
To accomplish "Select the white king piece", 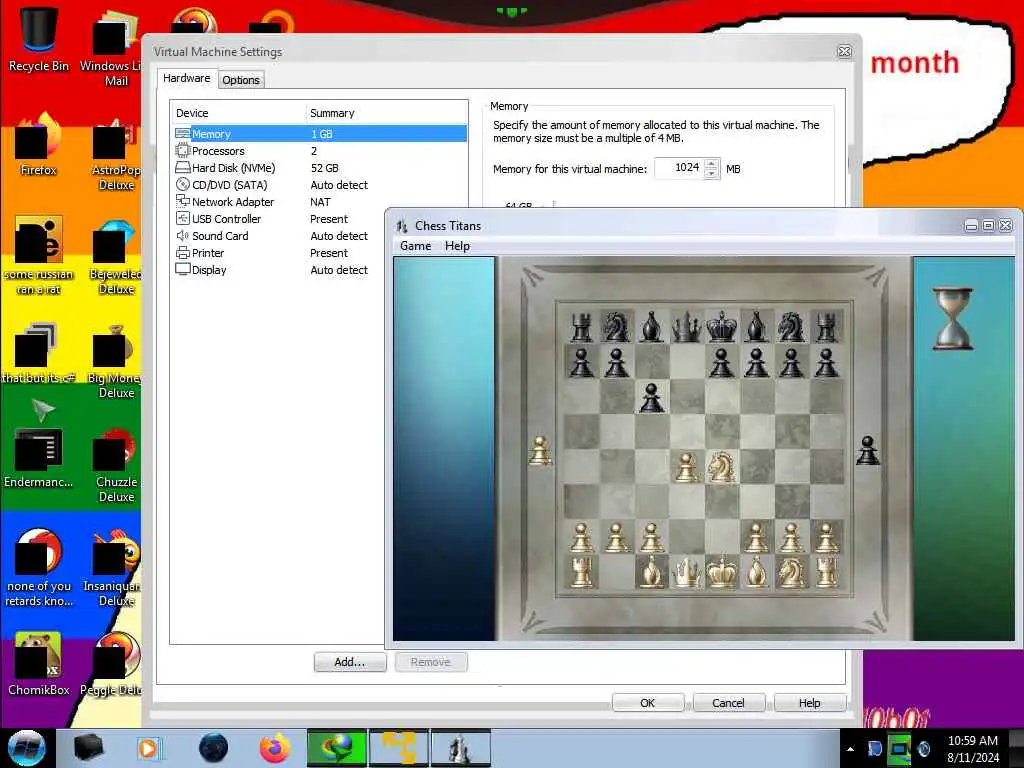I will (722, 573).
